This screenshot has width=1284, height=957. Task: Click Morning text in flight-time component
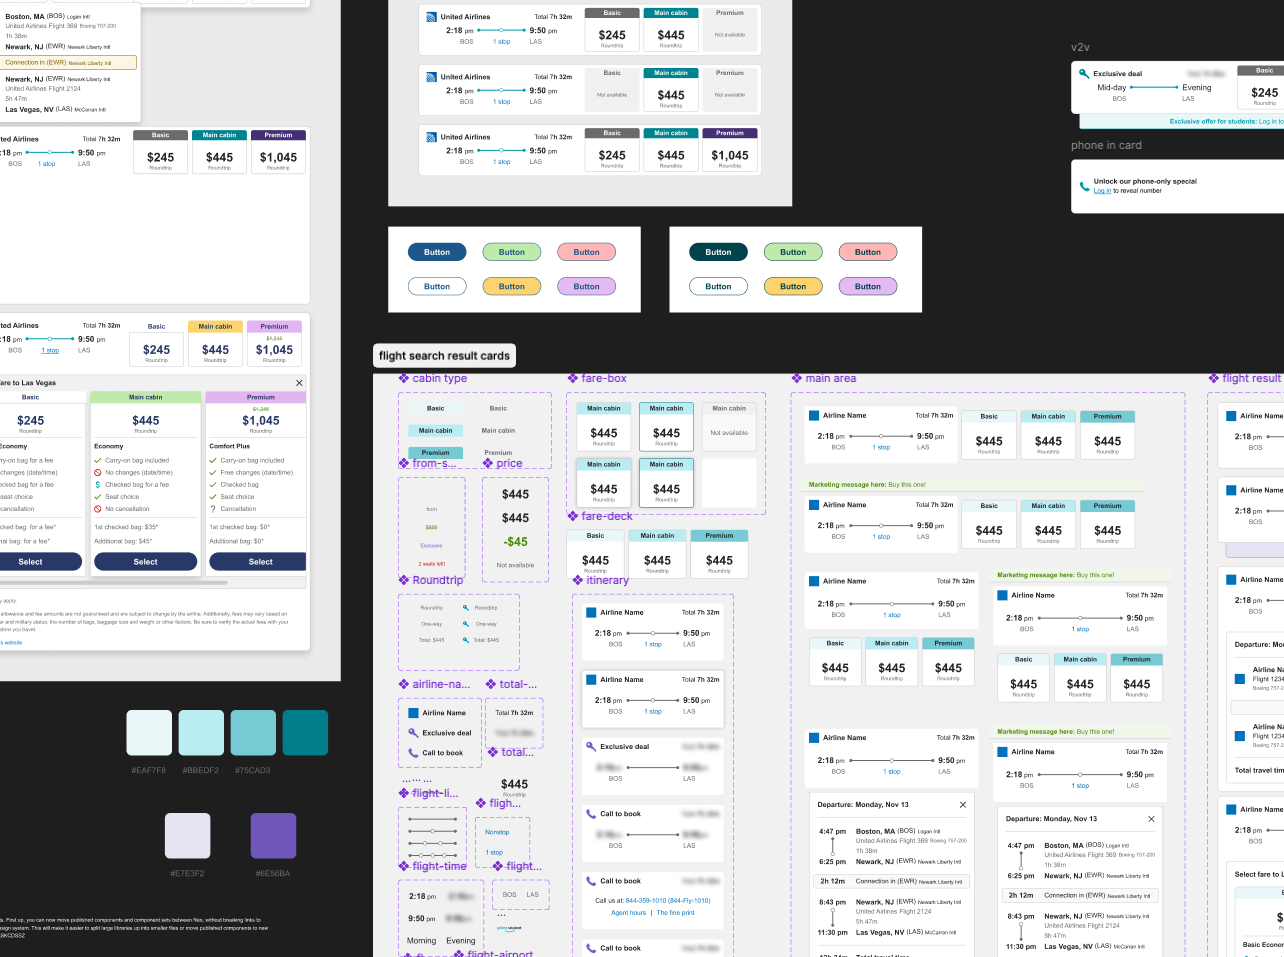(421, 940)
